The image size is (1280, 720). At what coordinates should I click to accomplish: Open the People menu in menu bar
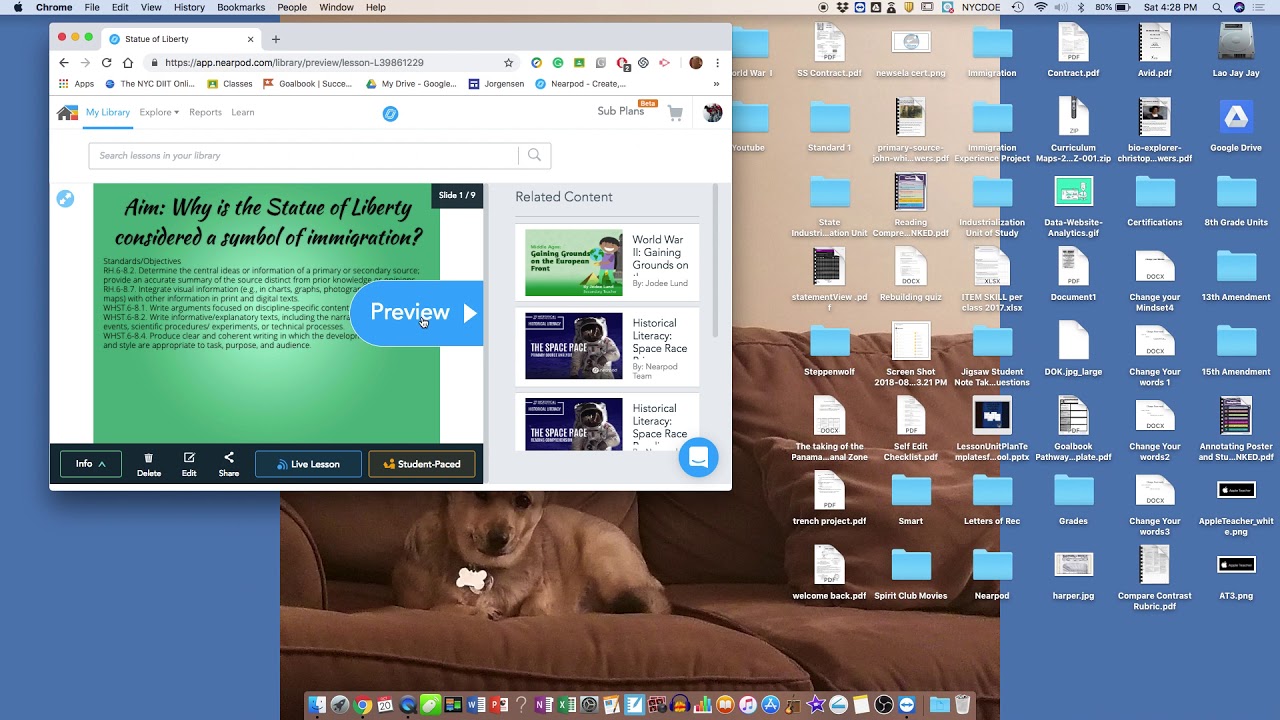click(292, 7)
